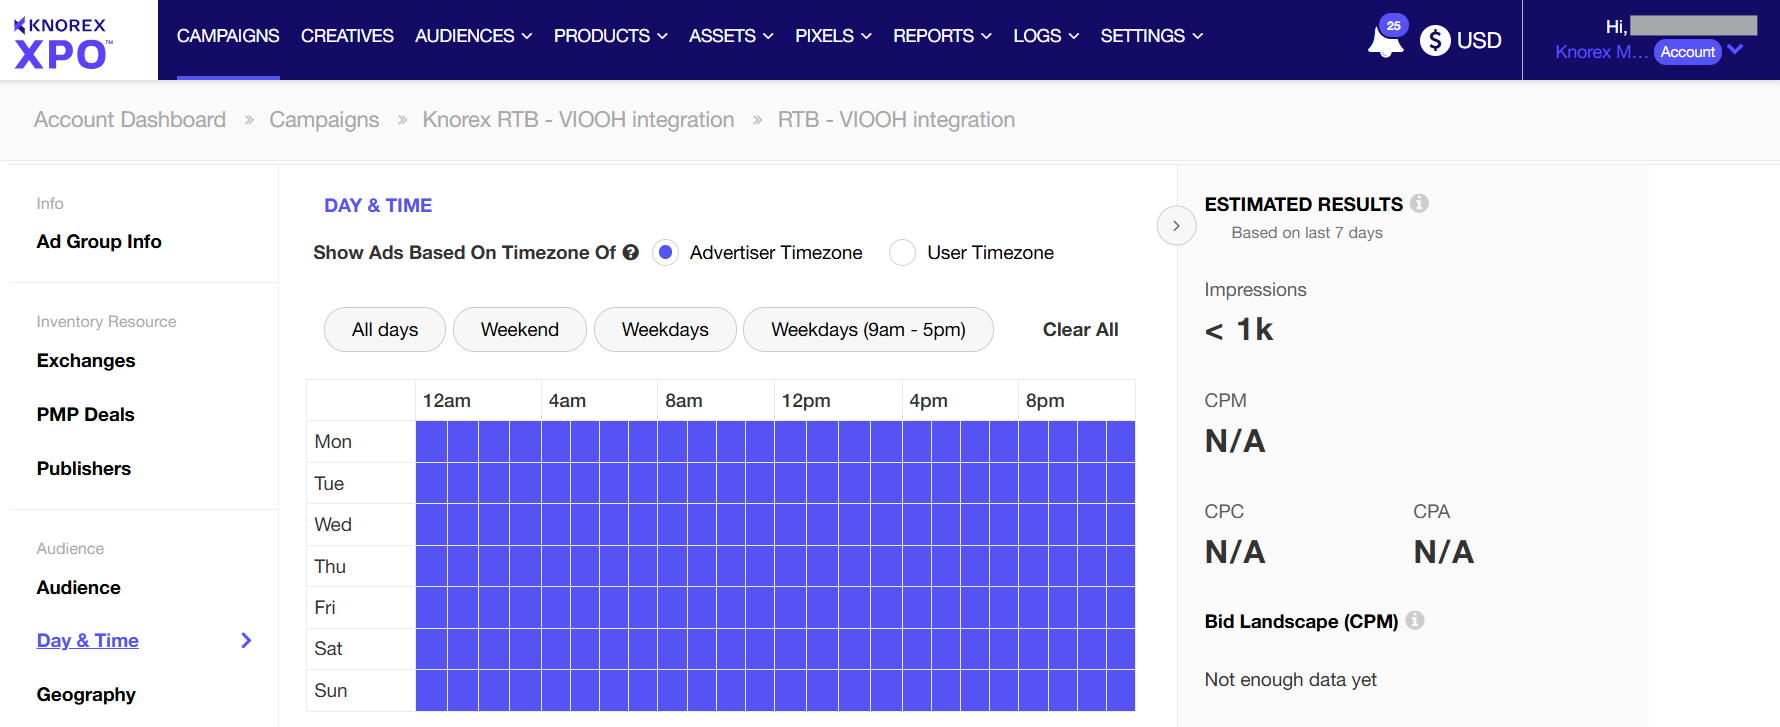Screen dimensions: 1780x727
Task: Click the 'Not enough data yet' text
Action: [x=1290, y=679]
